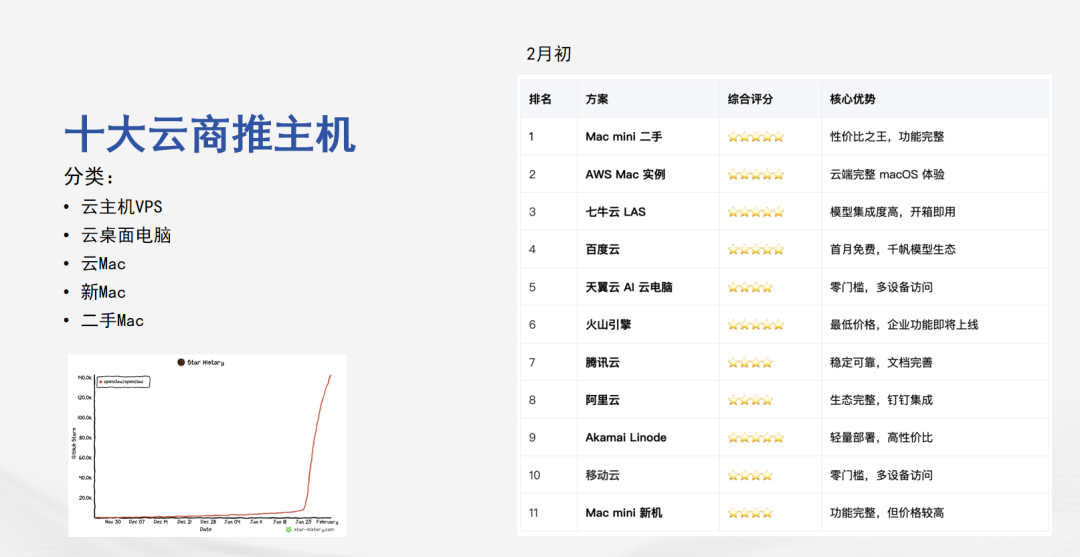The width and height of the screenshot is (1080, 557).
Task: Select the openclaw/openclaw chart legend
Action: pyautogui.click(x=124, y=381)
